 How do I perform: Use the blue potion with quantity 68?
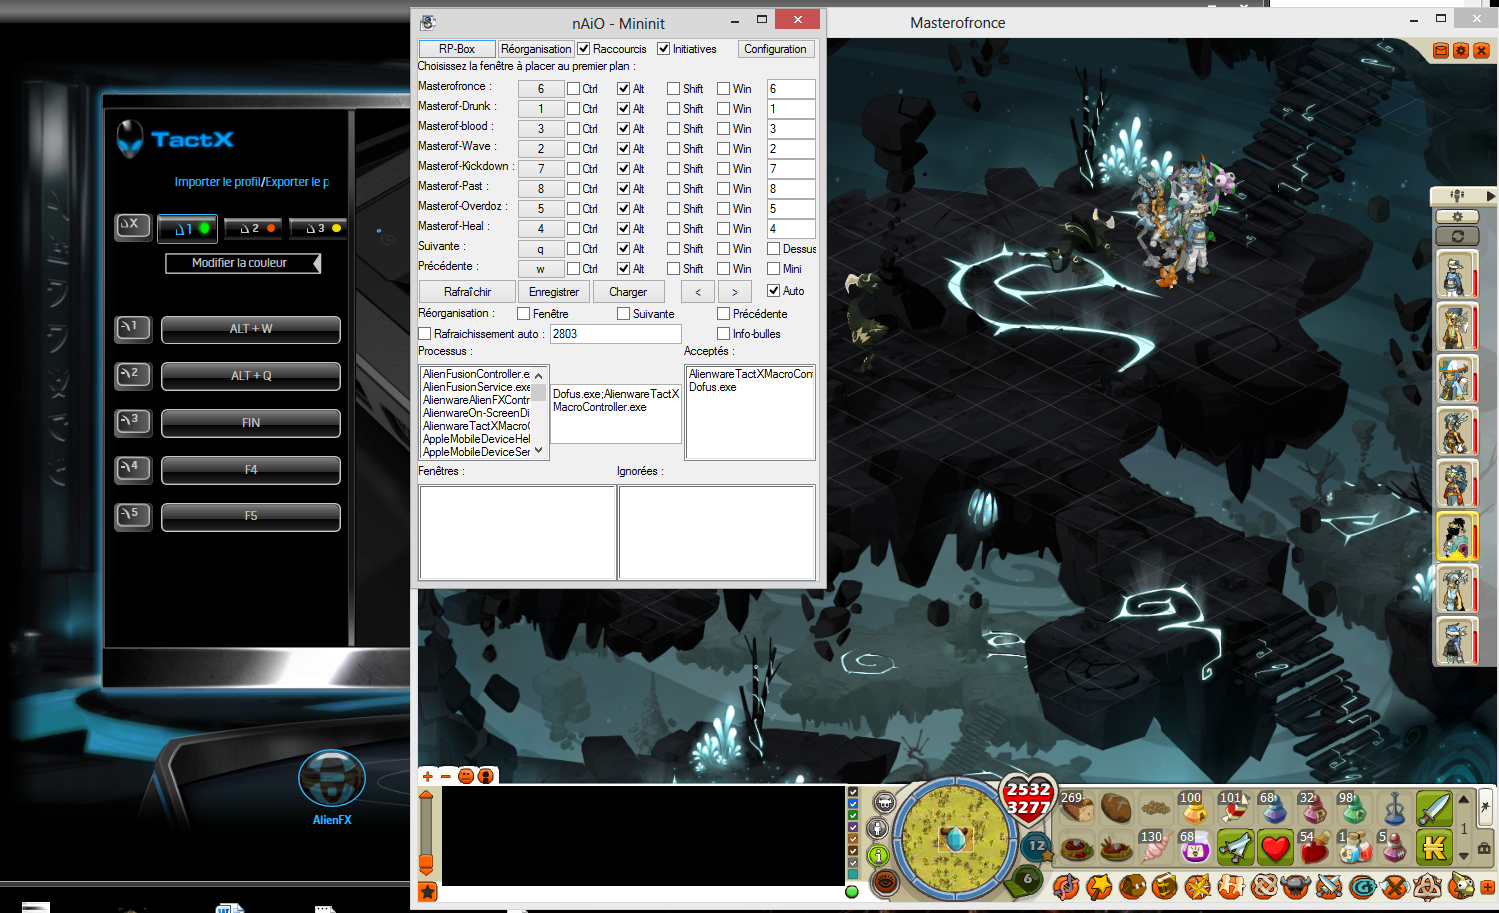click(x=1275, y=808)
